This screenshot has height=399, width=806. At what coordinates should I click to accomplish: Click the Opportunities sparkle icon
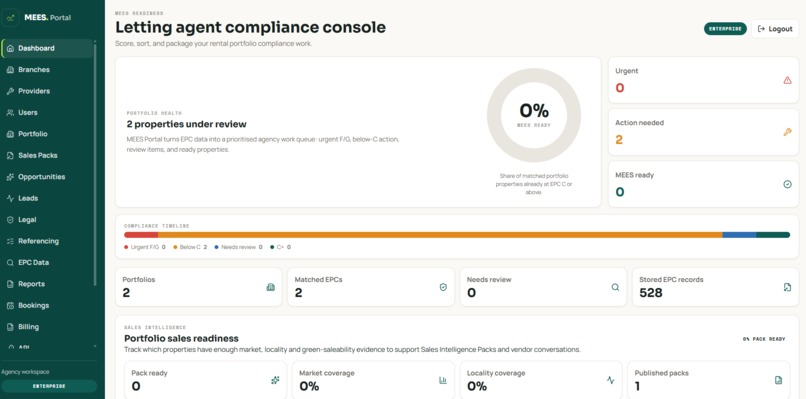point(10,177)
